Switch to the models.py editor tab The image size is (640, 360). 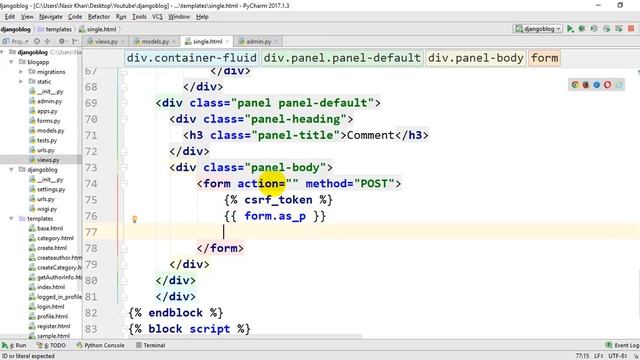tap(154, 42)
